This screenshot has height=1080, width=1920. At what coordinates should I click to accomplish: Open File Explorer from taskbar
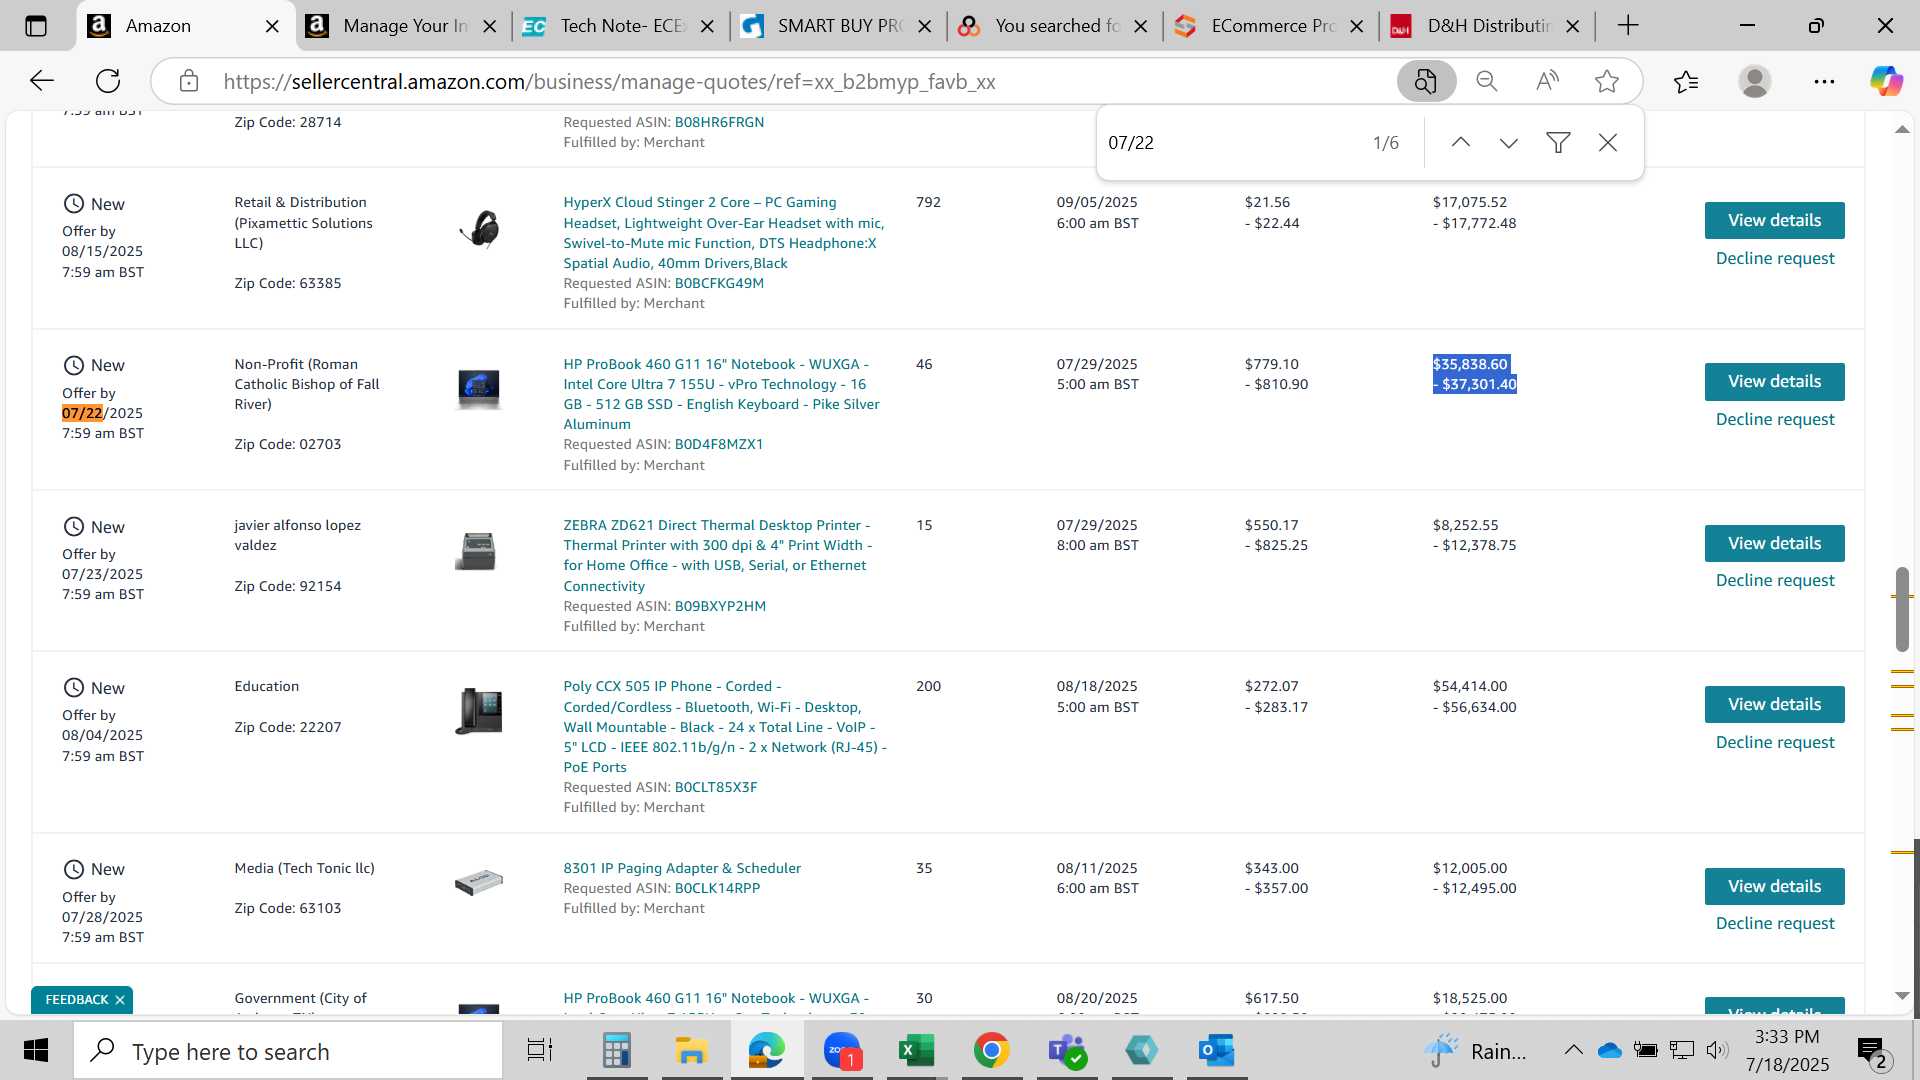(691, 1051)
